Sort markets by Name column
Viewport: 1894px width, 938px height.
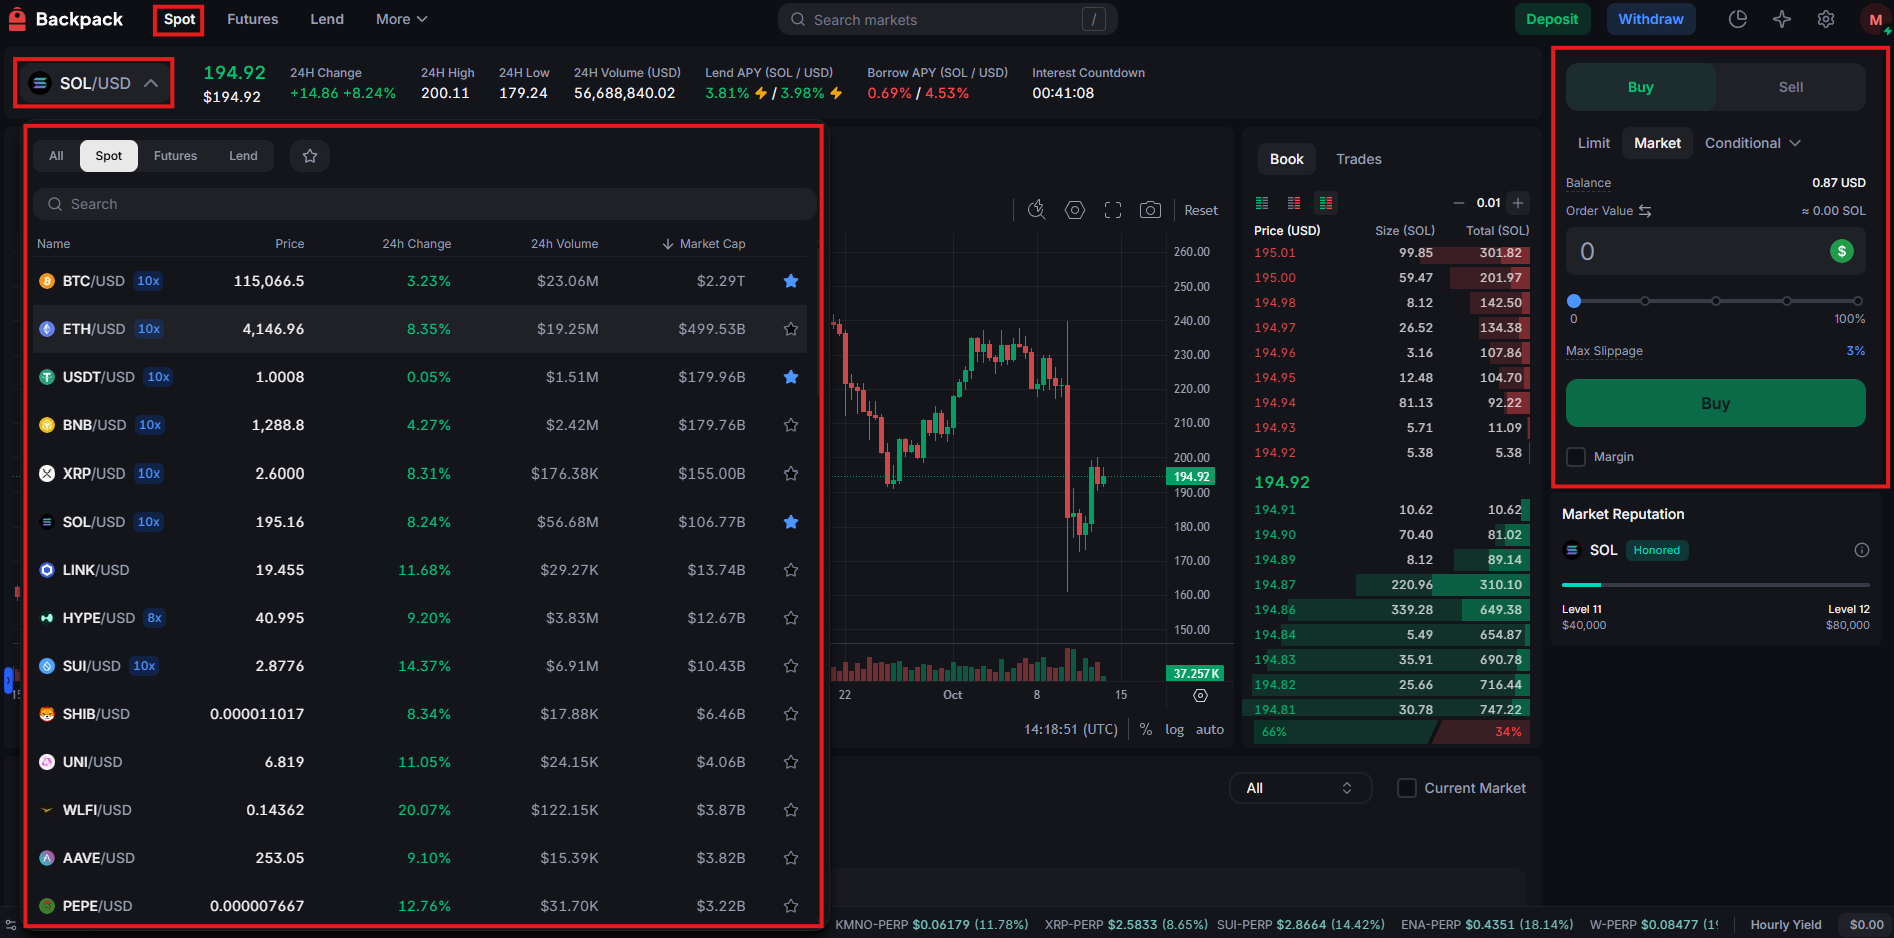pos(54,244)
